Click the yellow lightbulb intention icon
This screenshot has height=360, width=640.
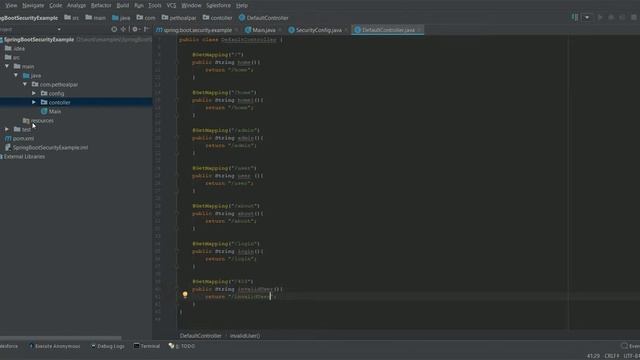pyautogui.click(x=185, y=294)
